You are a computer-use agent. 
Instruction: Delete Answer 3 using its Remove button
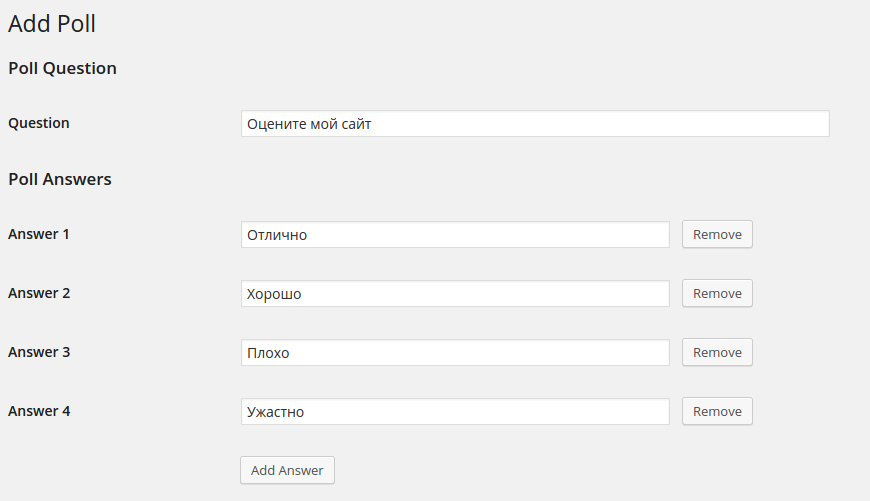pyautogui.click(x=717, y=353)
